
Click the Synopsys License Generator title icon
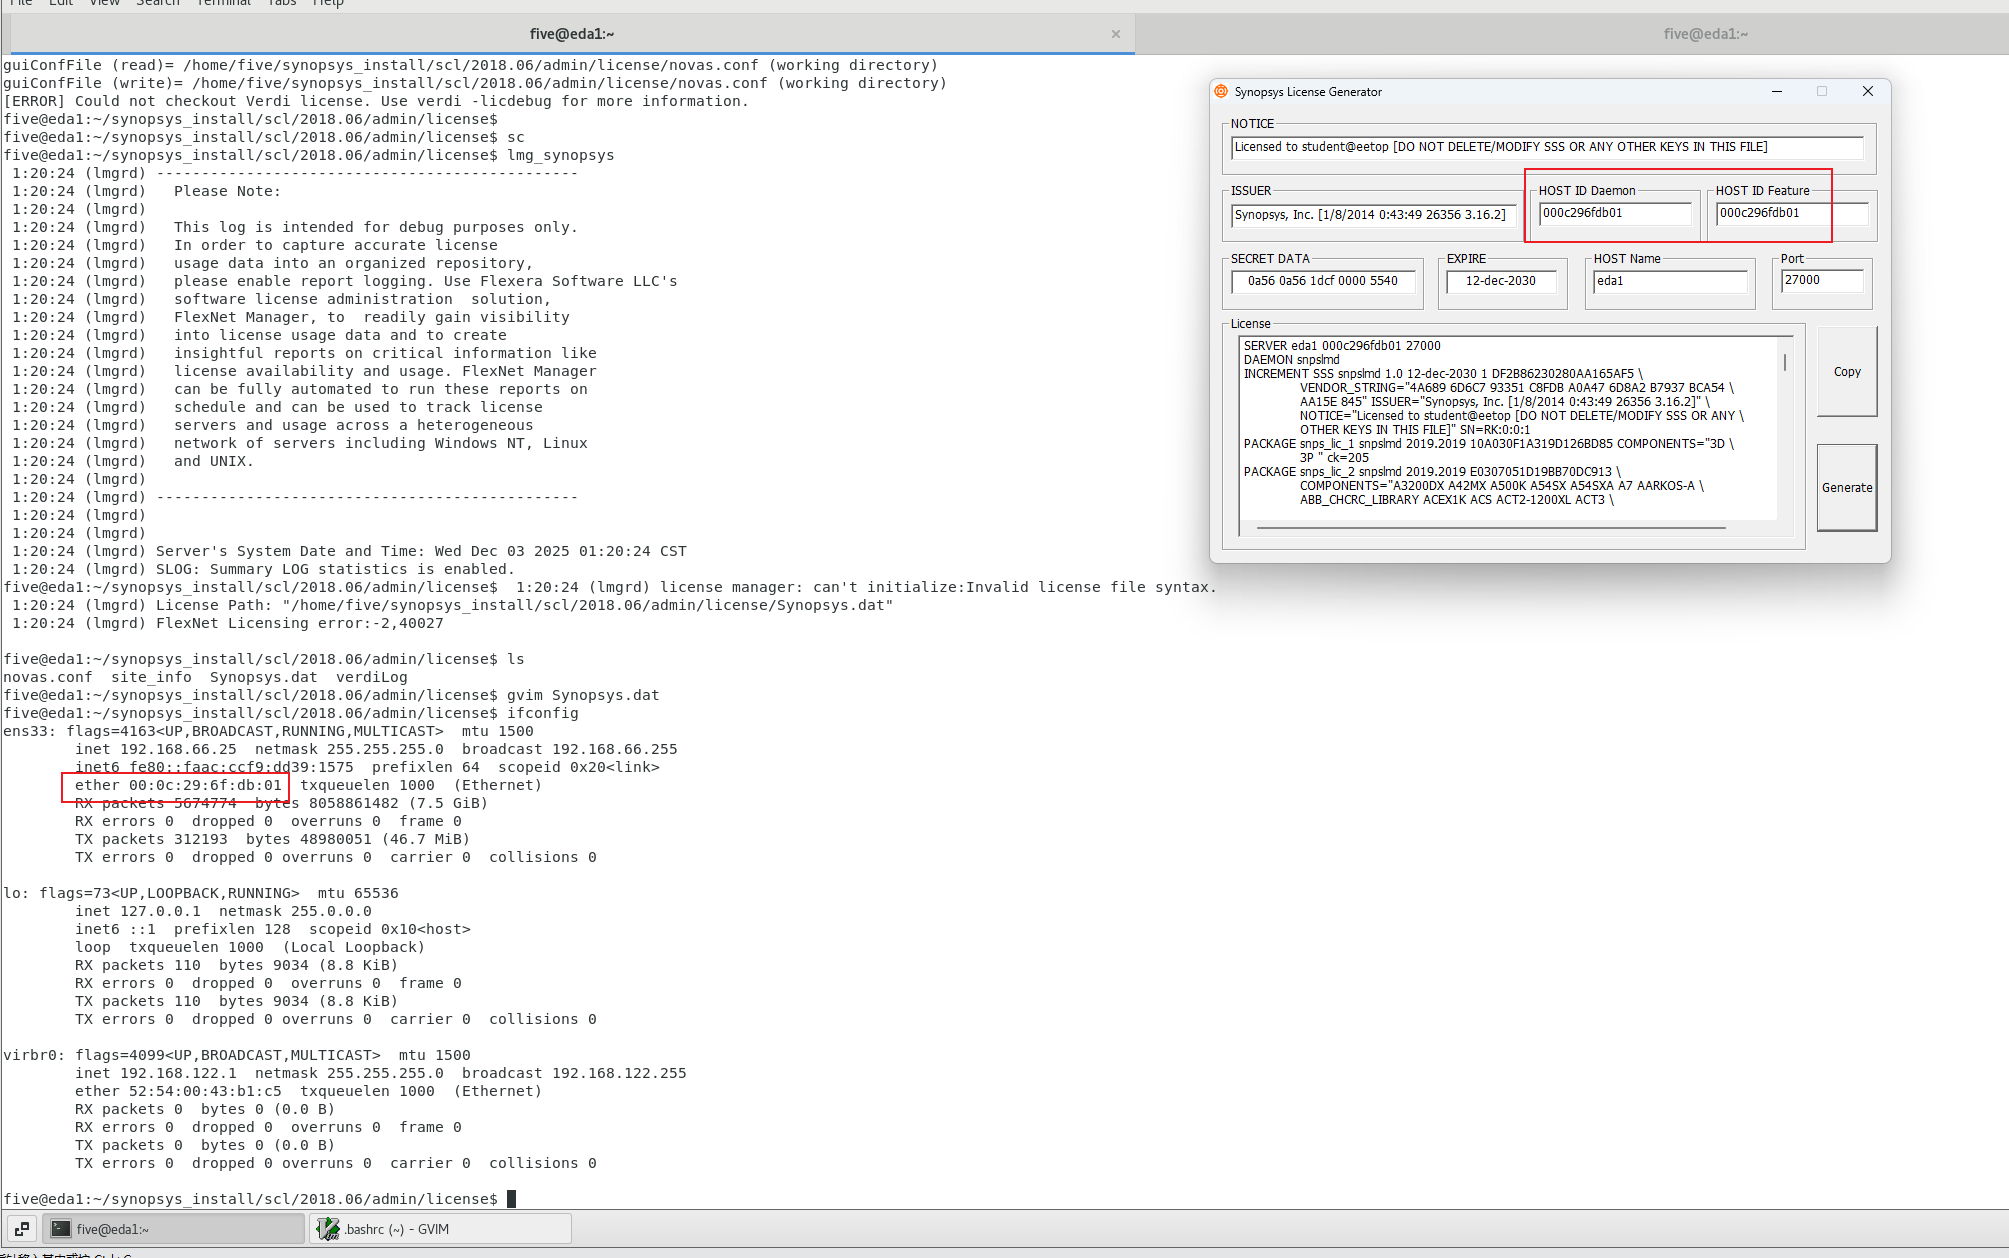1221,91
